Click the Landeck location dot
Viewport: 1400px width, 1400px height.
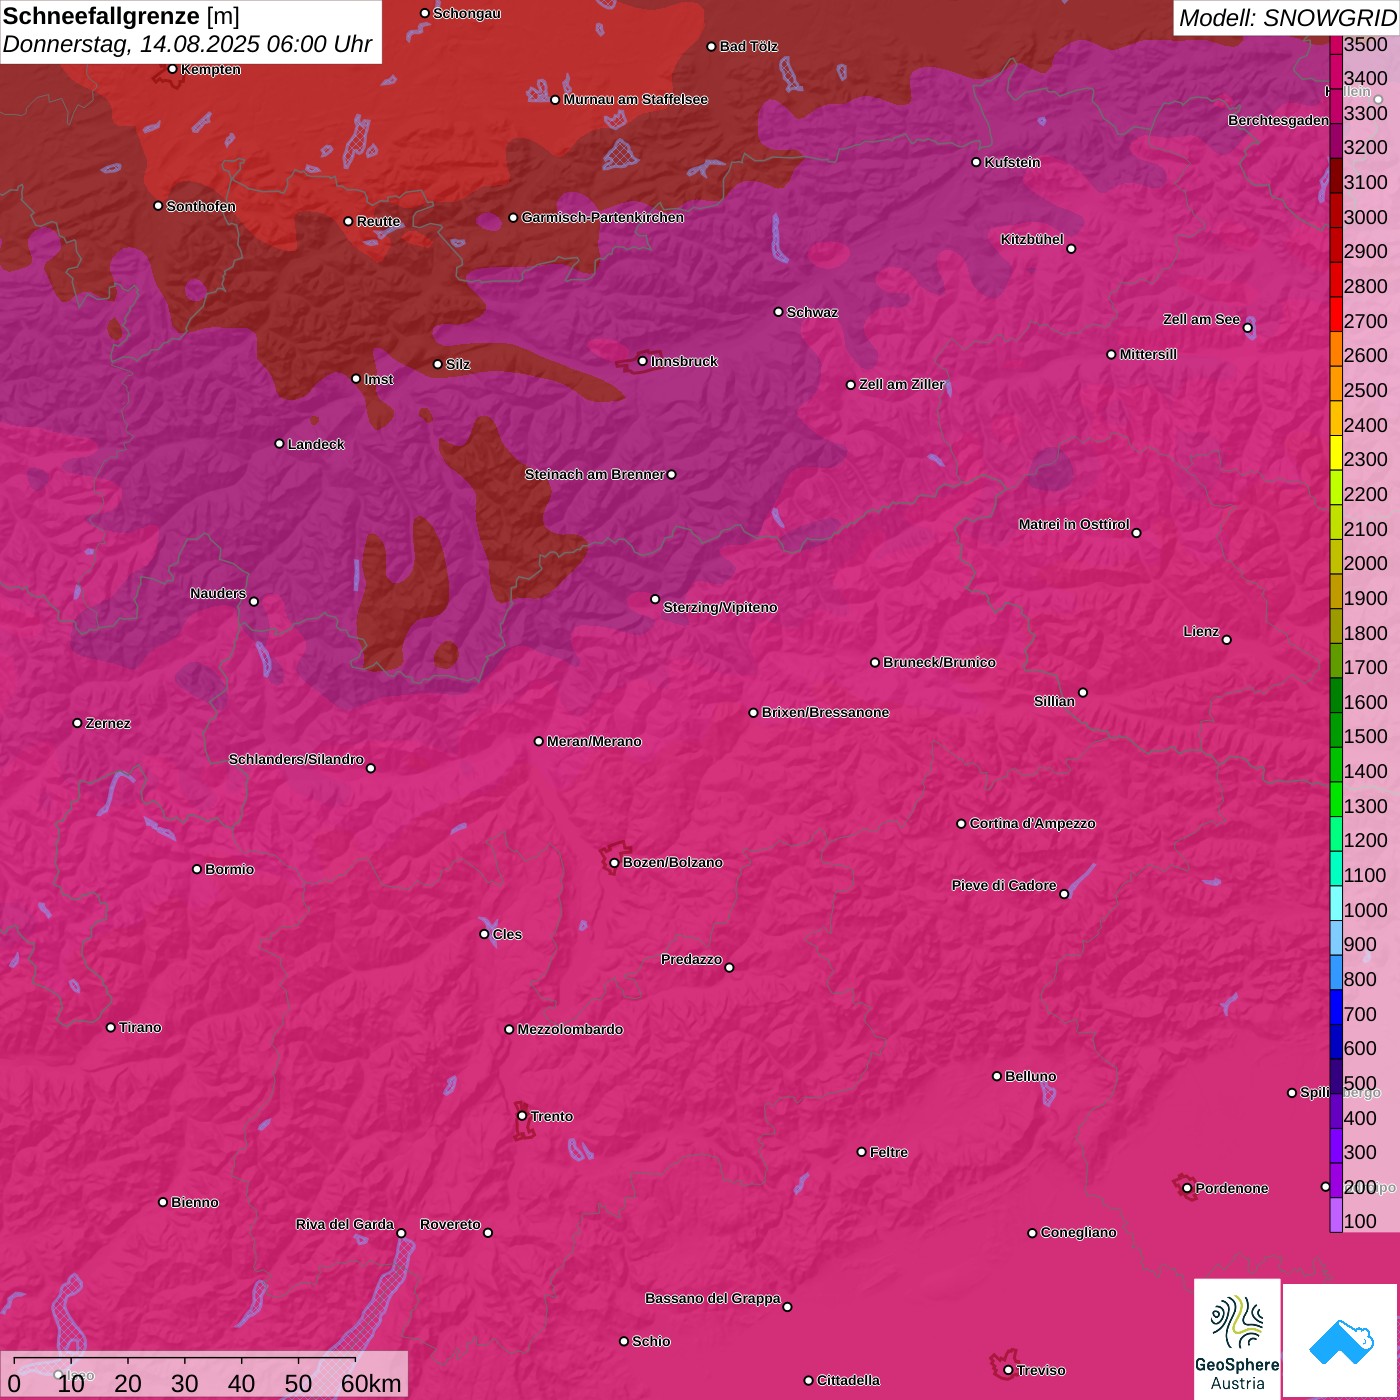tap(279, 444)
